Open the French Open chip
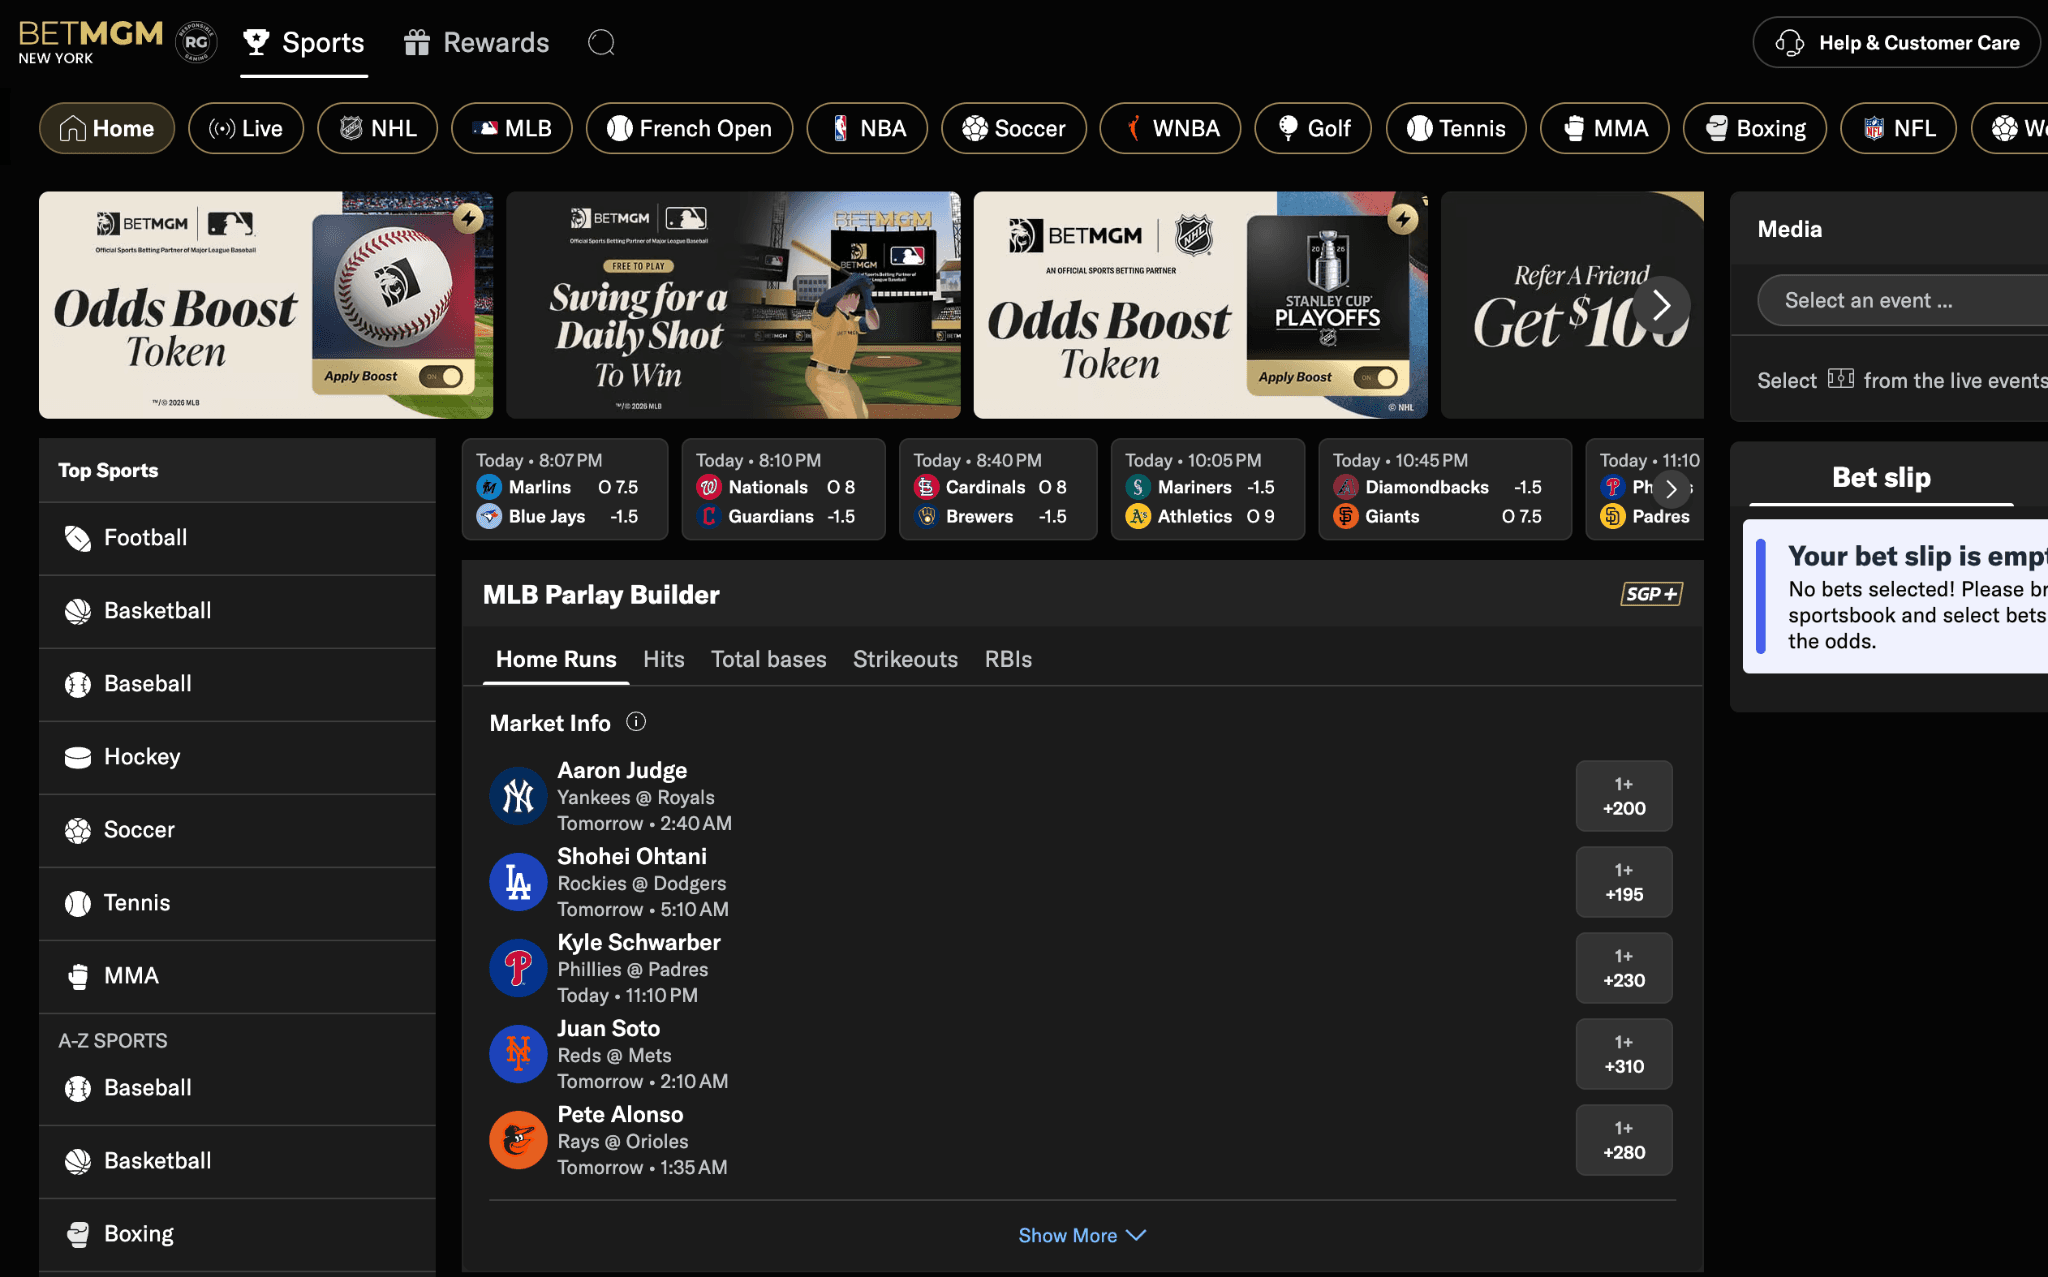Screen dimensions: 2048x1277 coord(689,128)
